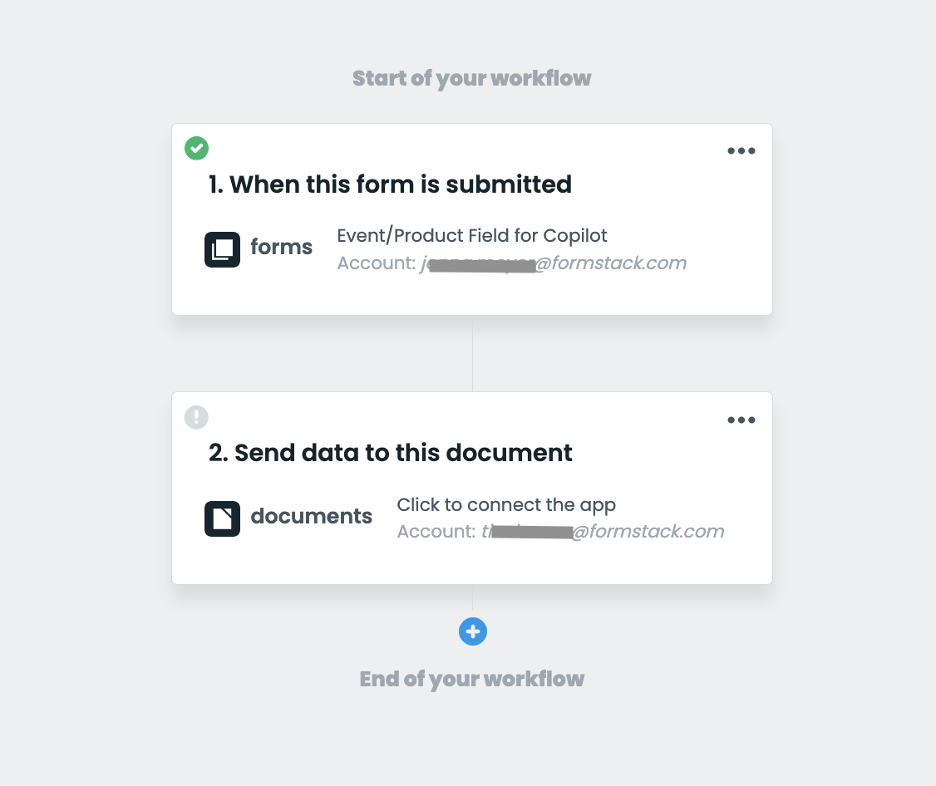This screenshot has height=786, width=936.
Task: Click the 'documents' app label
Action: point(311,517)
